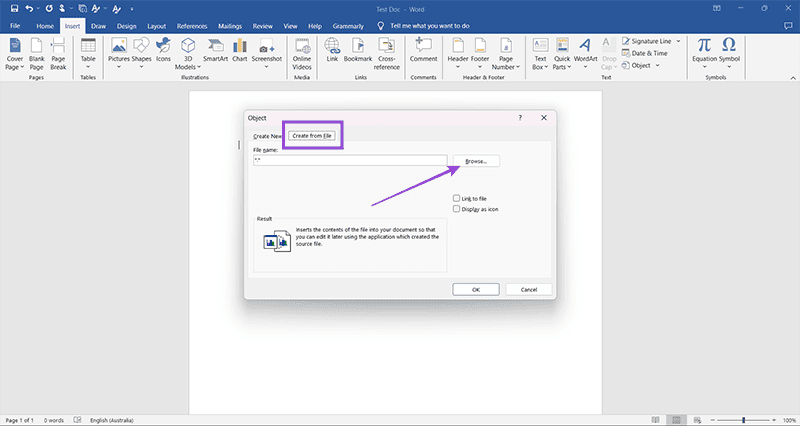Adjust the zoom slider in status bar

pos(744,419)
